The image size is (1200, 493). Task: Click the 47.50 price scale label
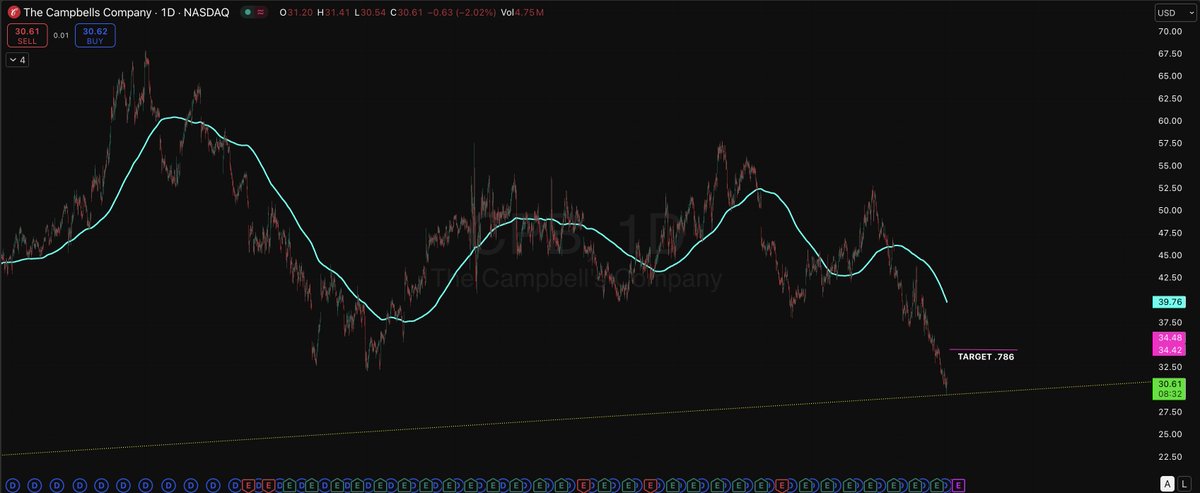click(1172, 233)
